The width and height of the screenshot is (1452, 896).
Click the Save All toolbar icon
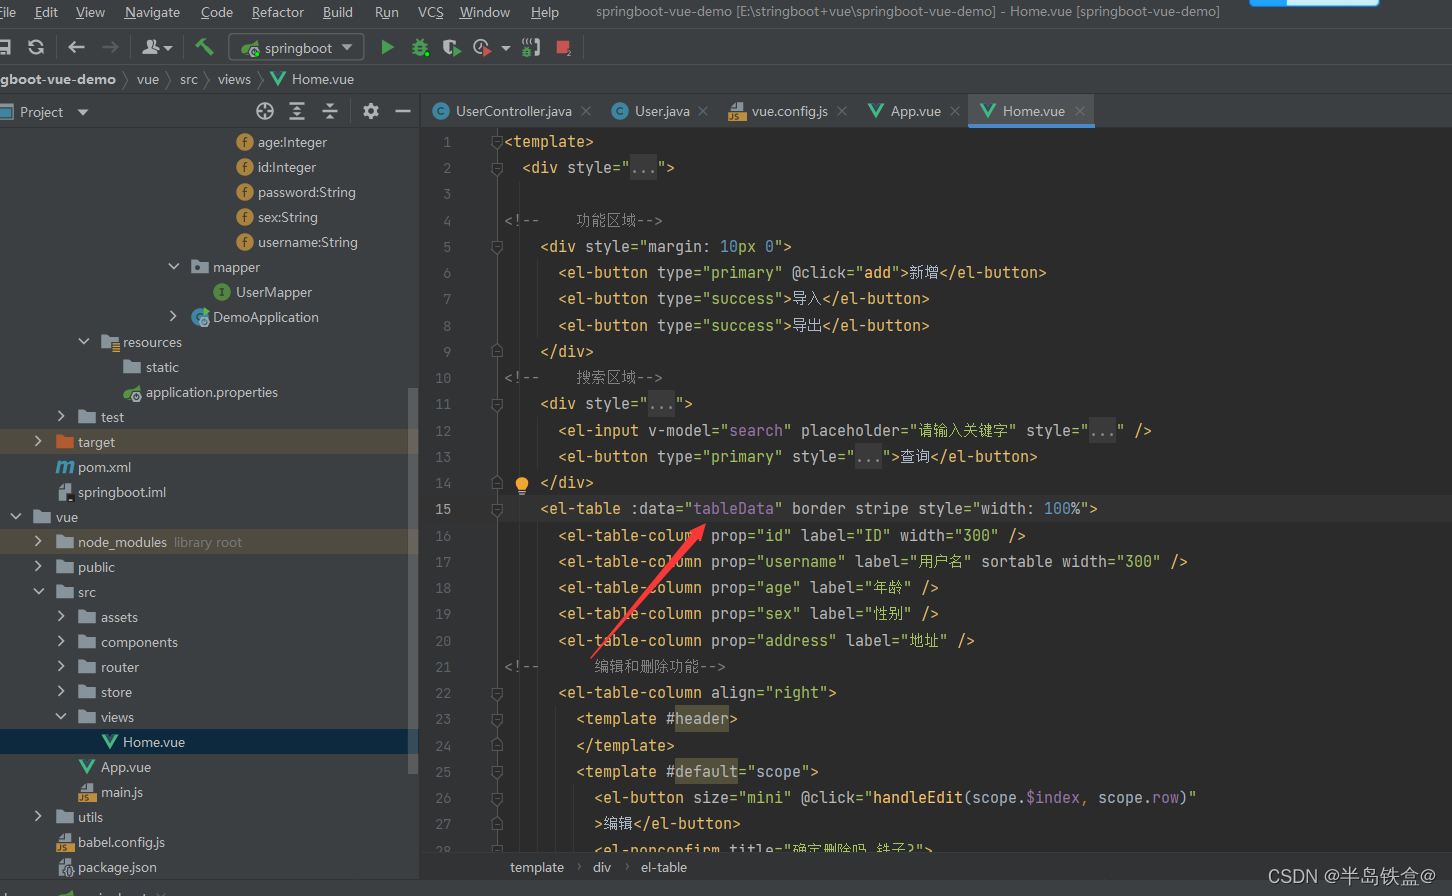point(4,47)
